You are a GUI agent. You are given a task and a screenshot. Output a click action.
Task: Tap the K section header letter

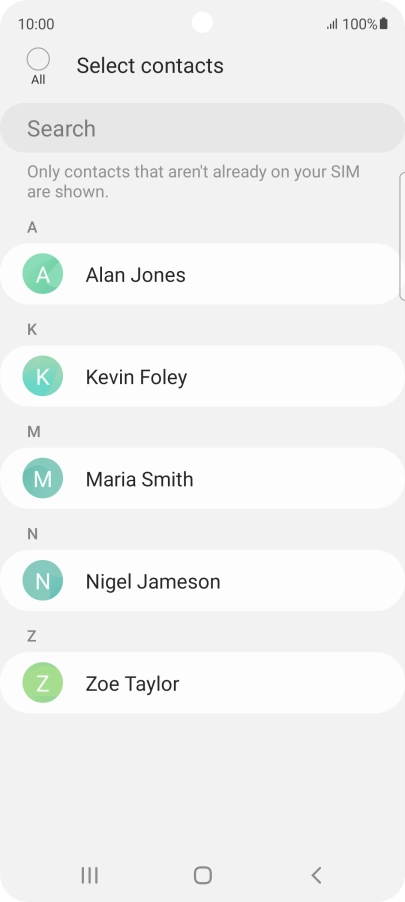[x=32, y=329]
